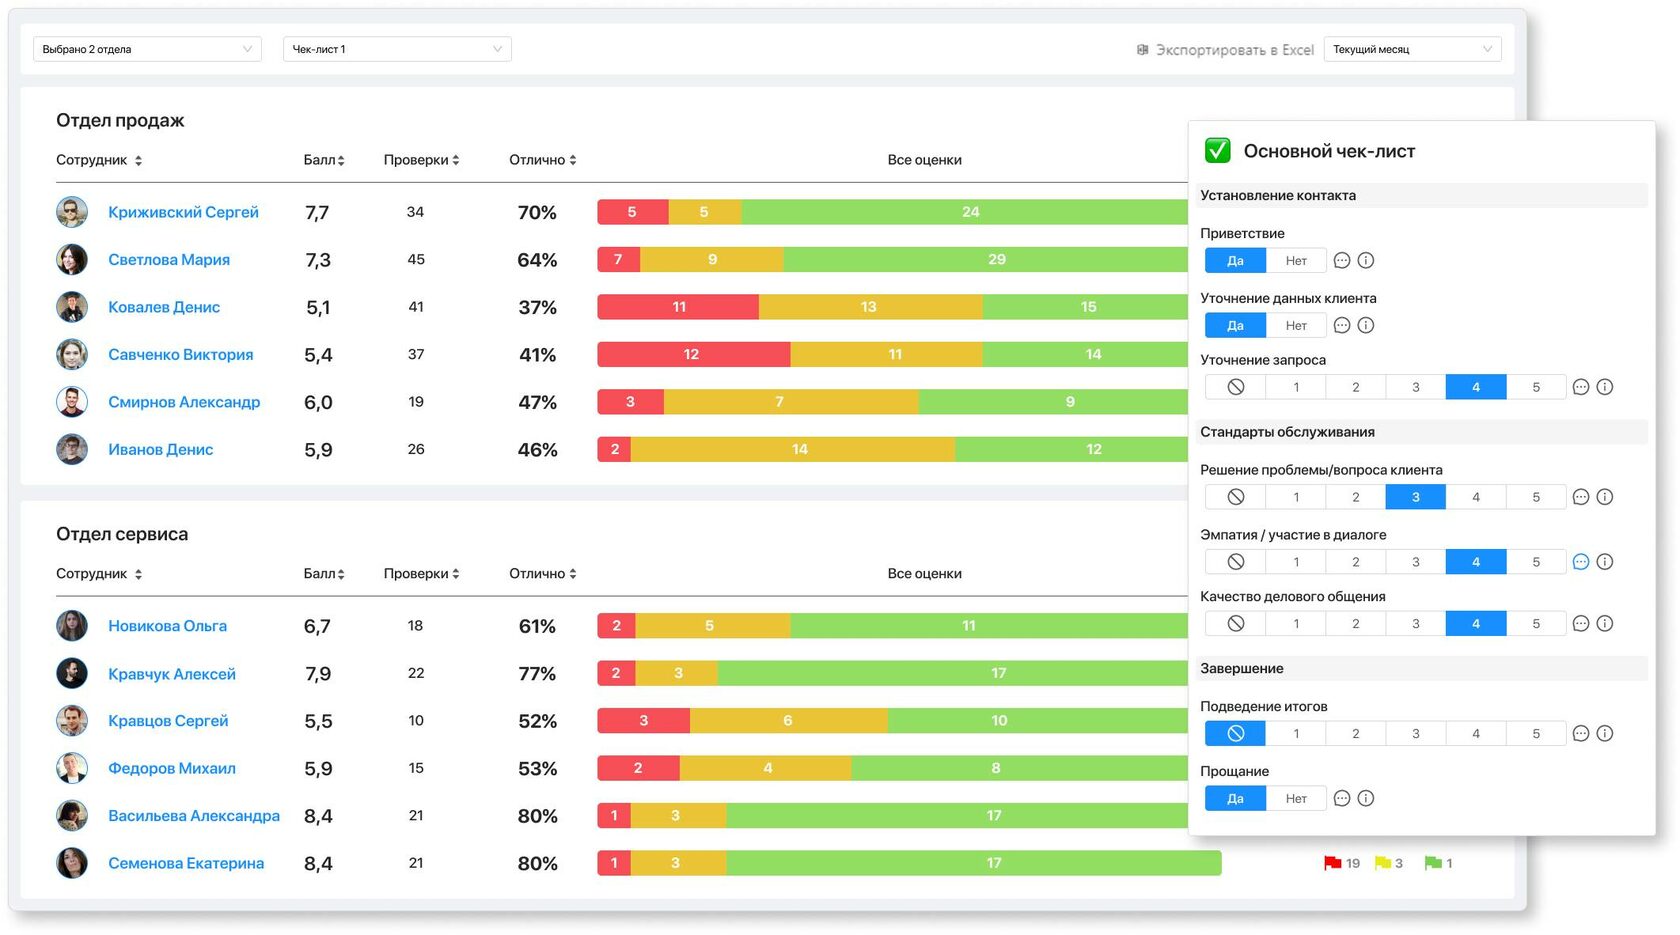This screenshot has width=1680, height=935.
Task: Click the Excel export icon
Action: coord(1143,50)
